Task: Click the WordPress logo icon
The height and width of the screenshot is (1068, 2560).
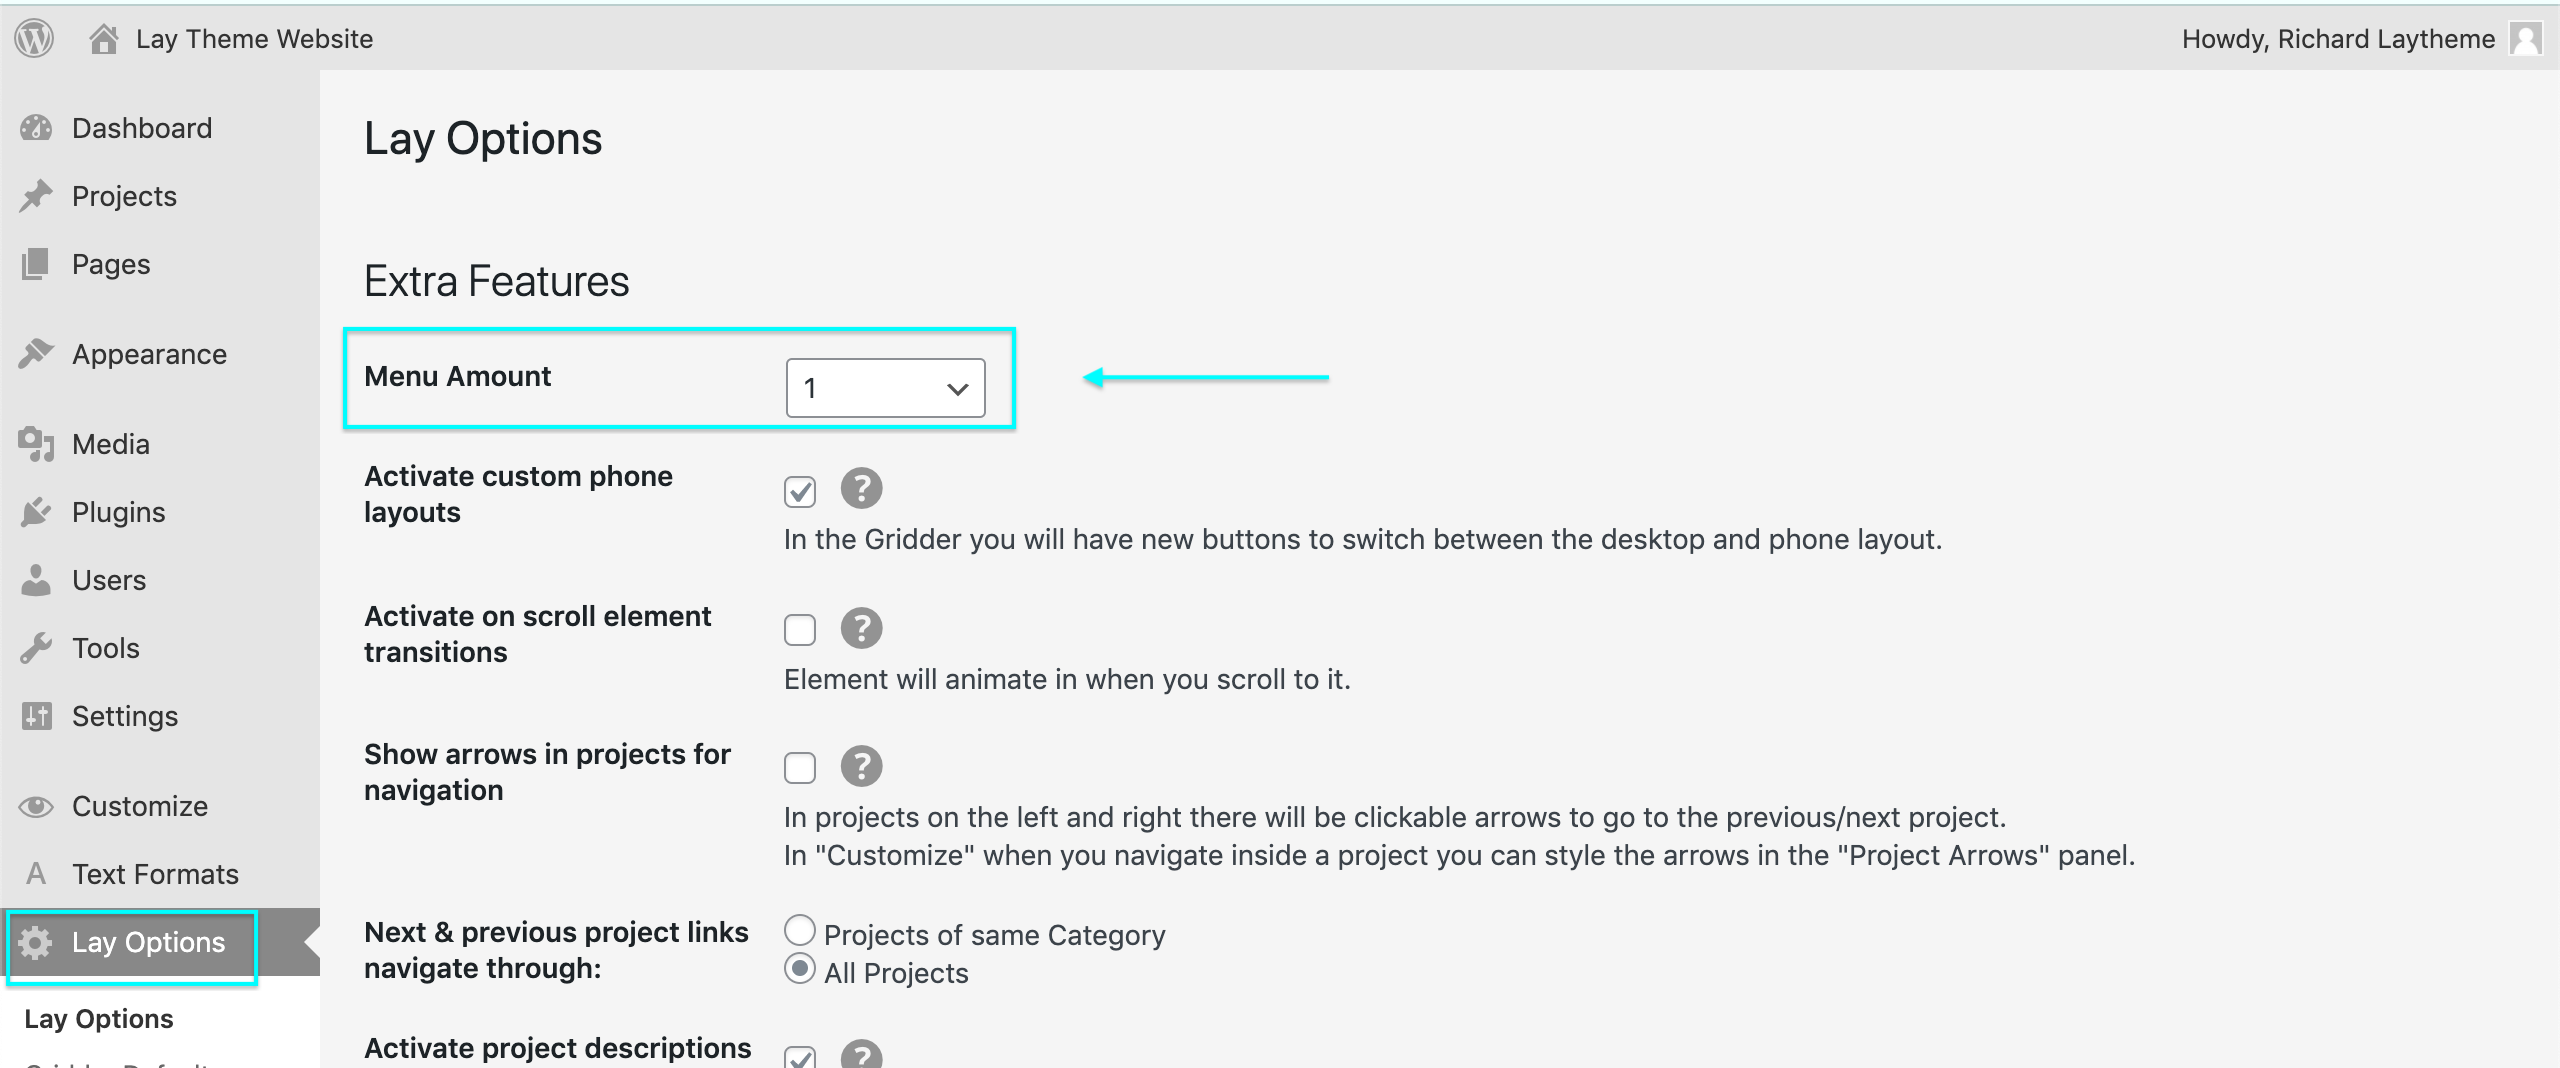Action: coord(34,39)
